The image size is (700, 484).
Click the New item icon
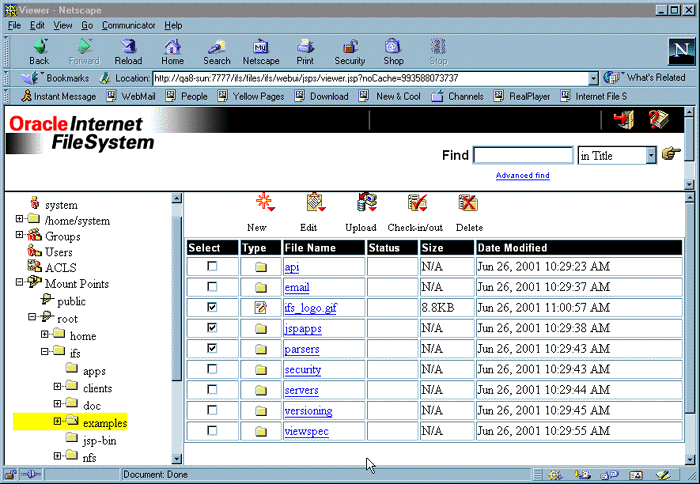point(264,202)
